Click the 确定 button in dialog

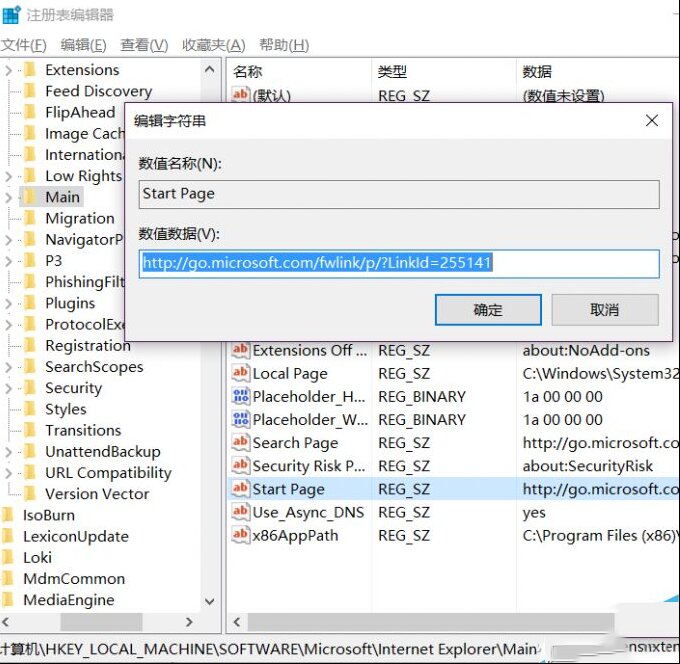coord(488,310)
